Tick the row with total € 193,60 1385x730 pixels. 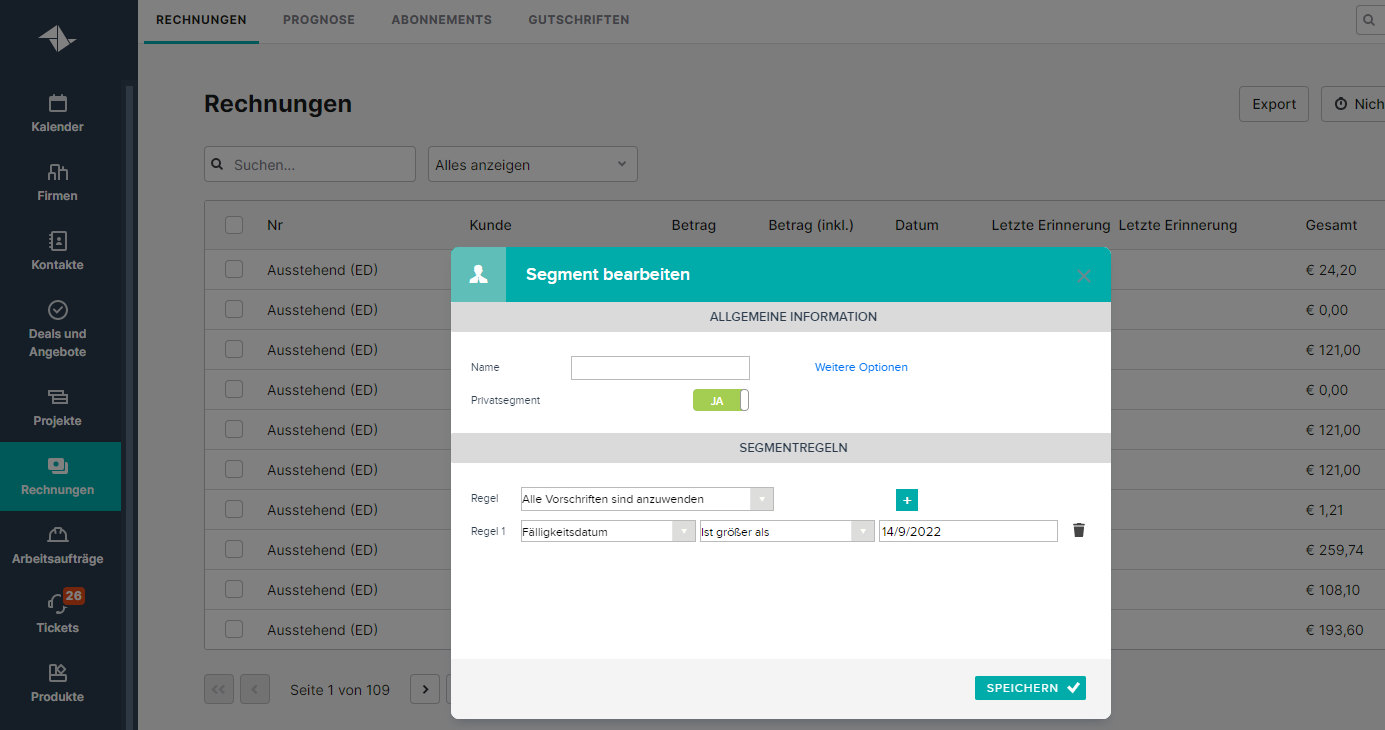click(234, 629)
